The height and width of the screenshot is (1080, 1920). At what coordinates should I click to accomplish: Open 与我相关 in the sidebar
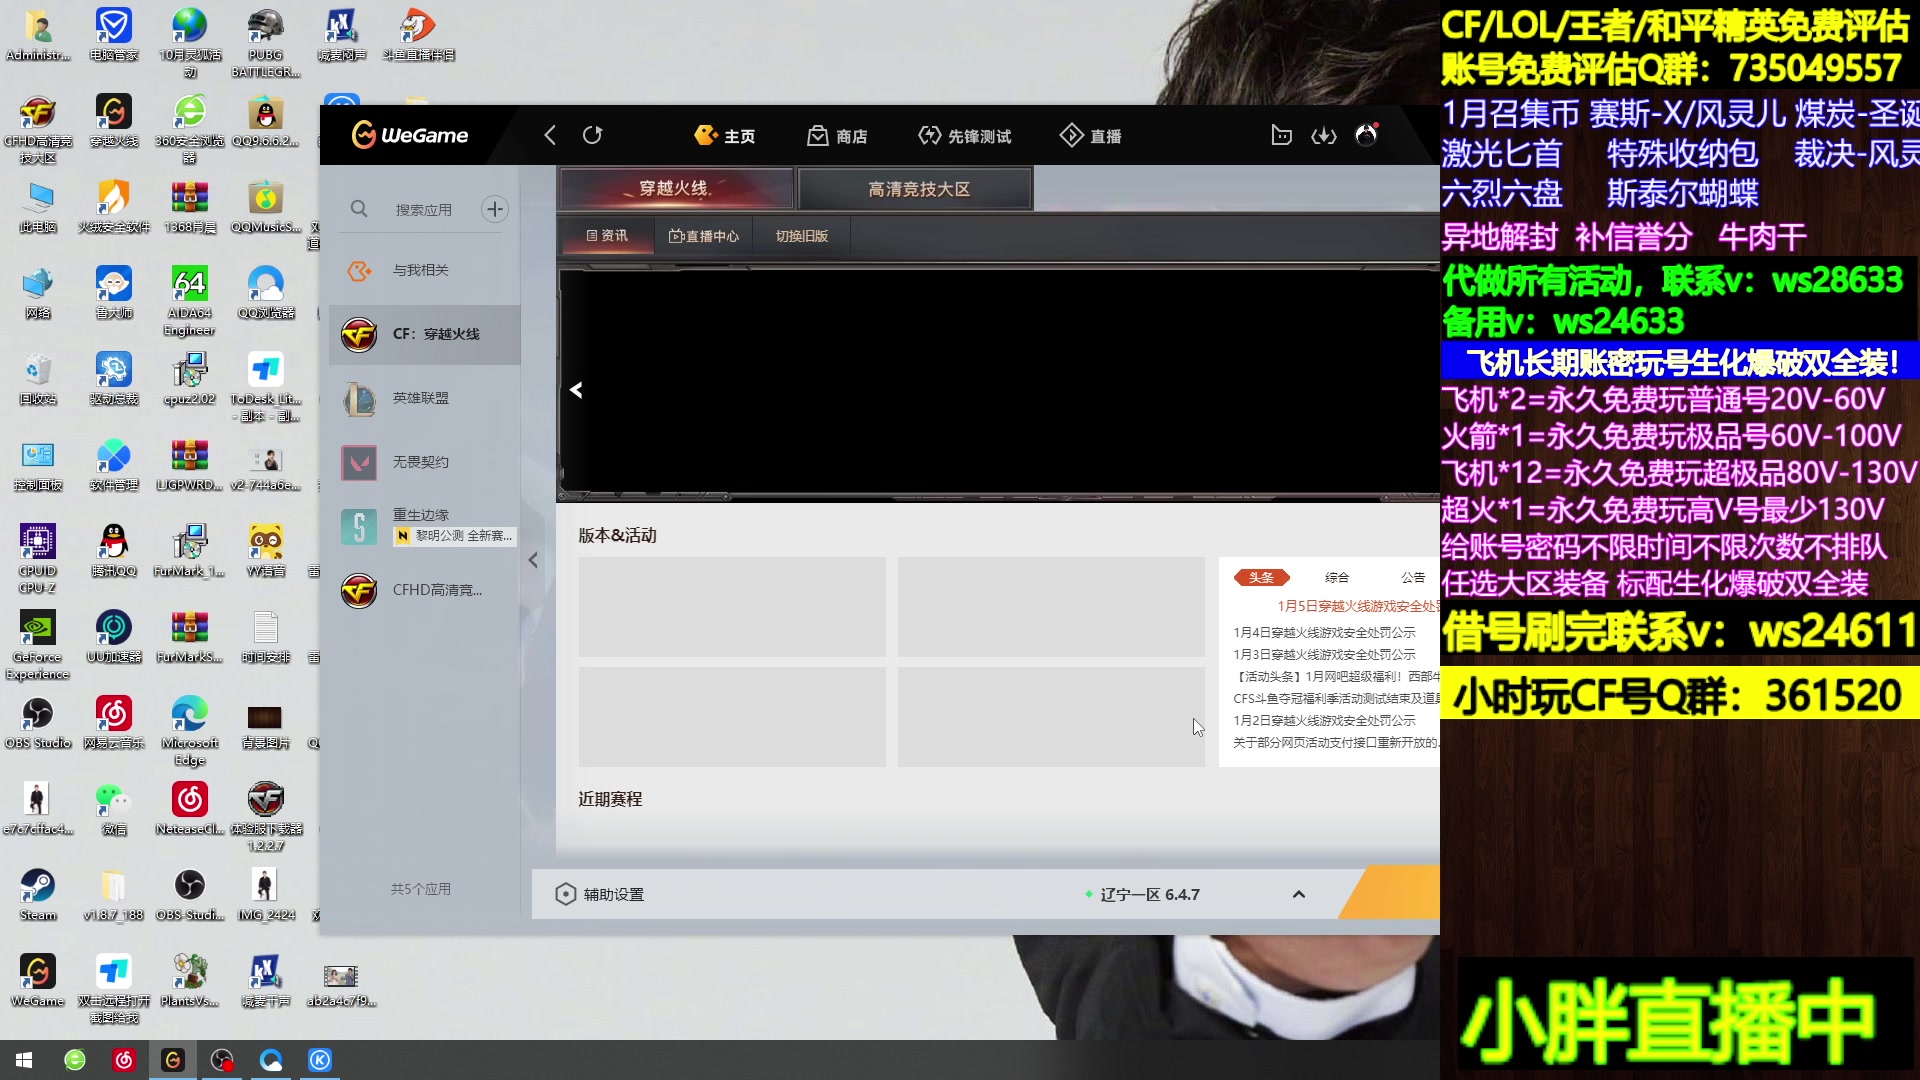[425, 270]
